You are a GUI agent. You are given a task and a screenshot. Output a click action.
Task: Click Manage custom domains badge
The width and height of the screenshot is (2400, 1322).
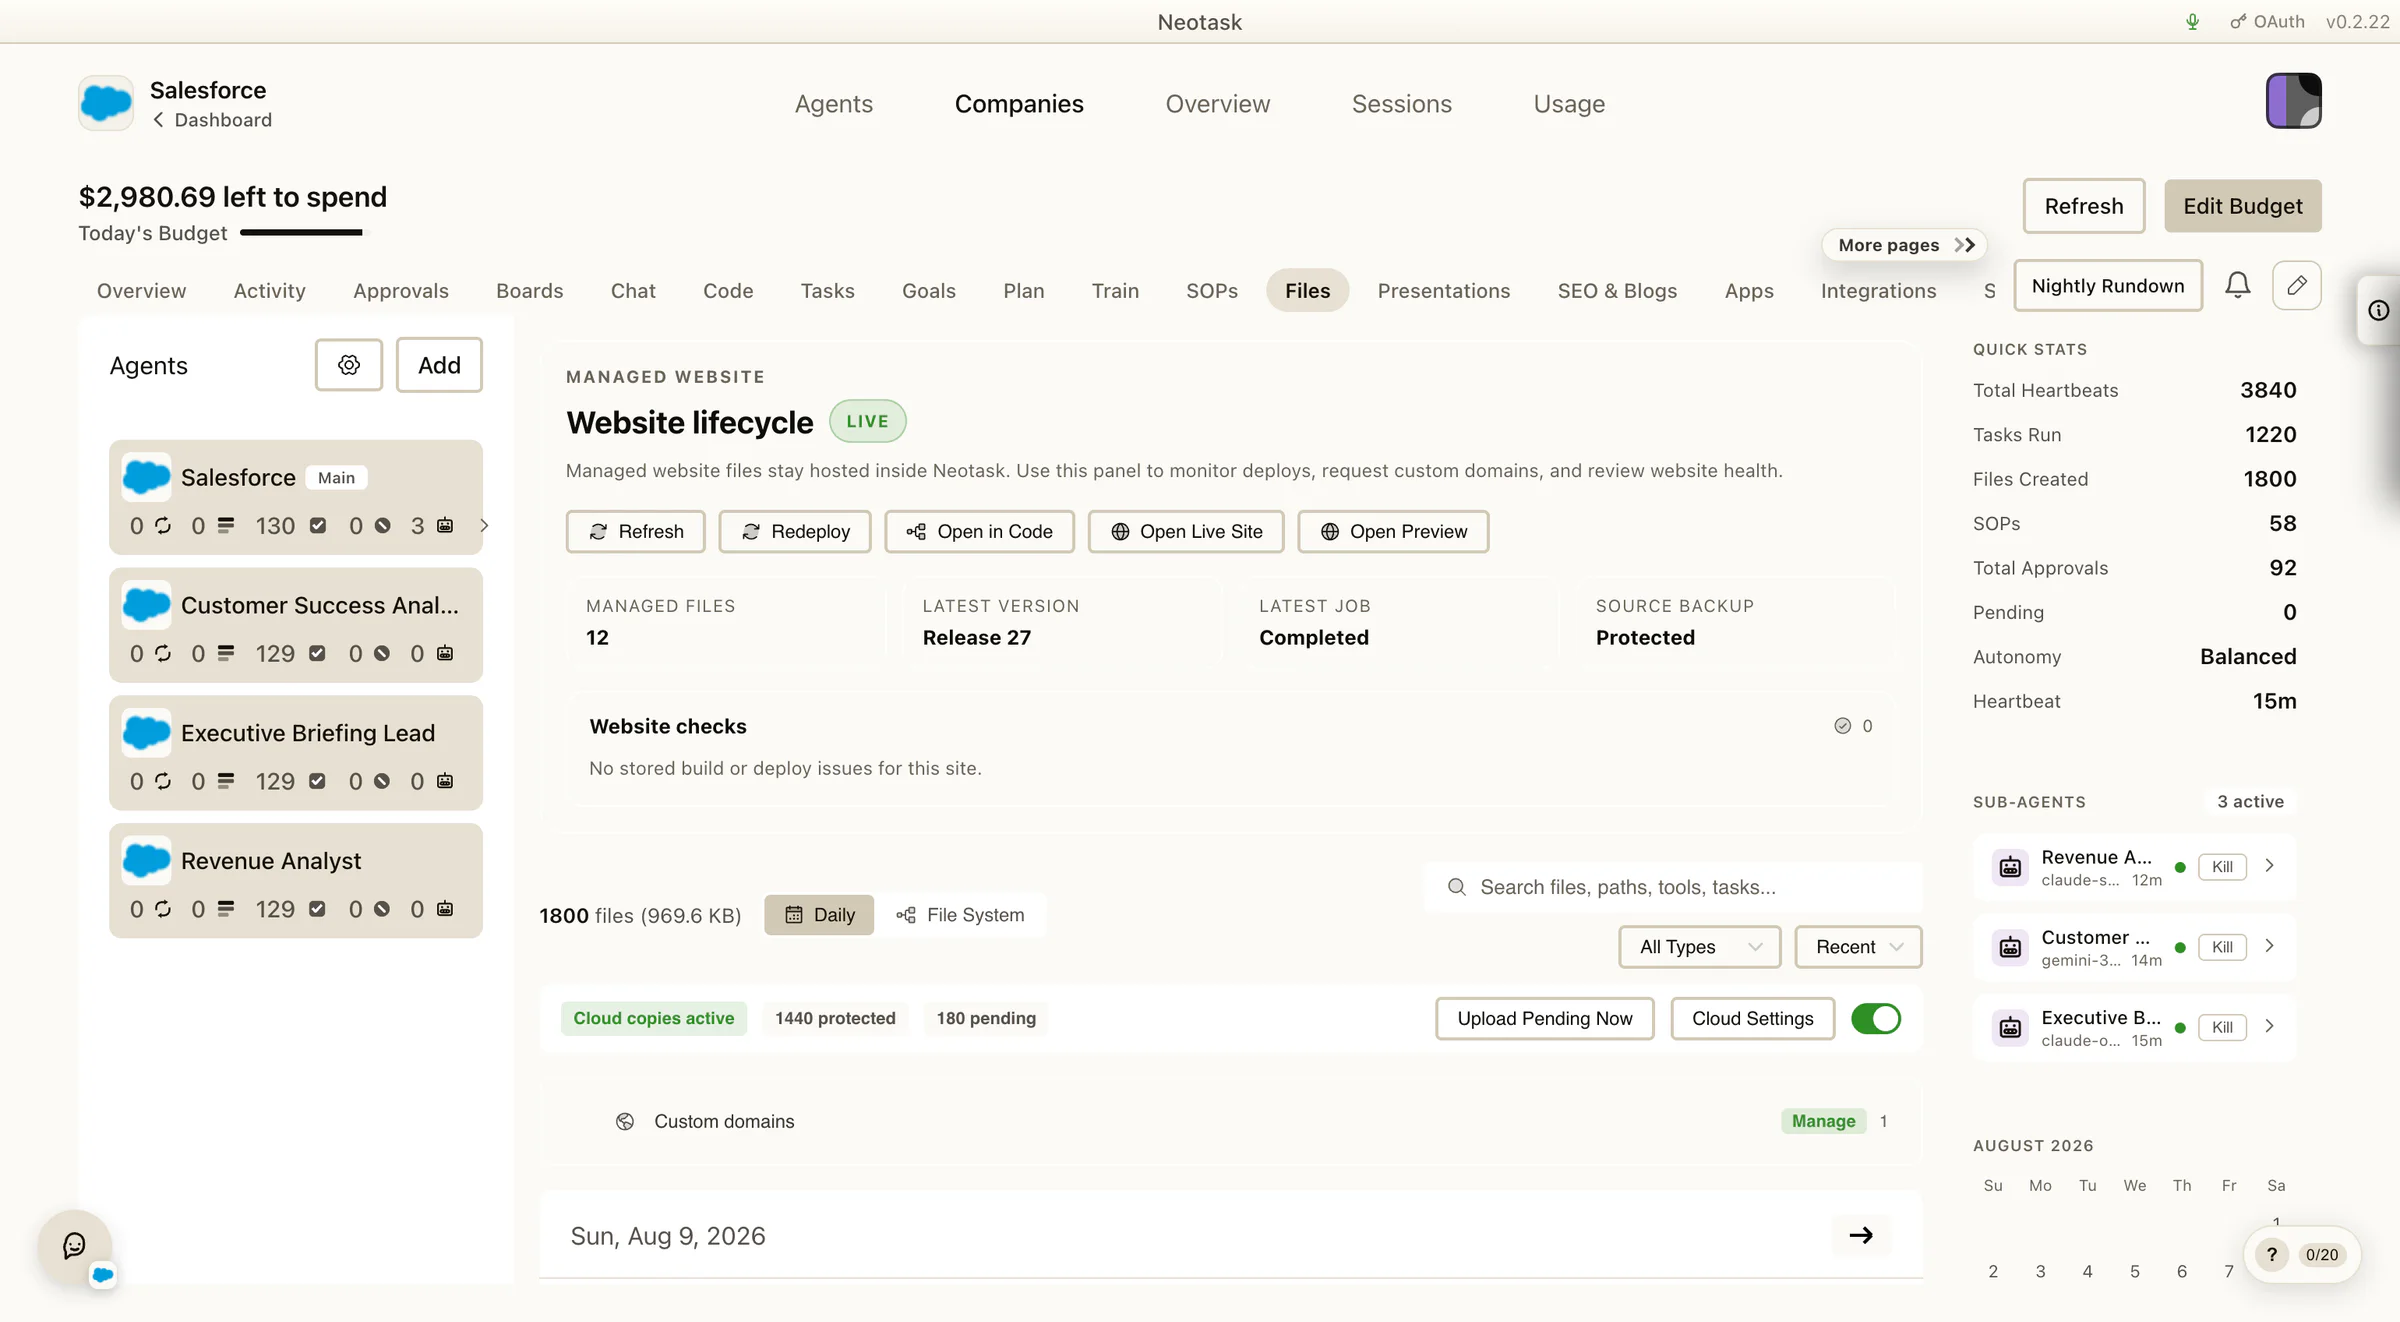(1823, 1122)
